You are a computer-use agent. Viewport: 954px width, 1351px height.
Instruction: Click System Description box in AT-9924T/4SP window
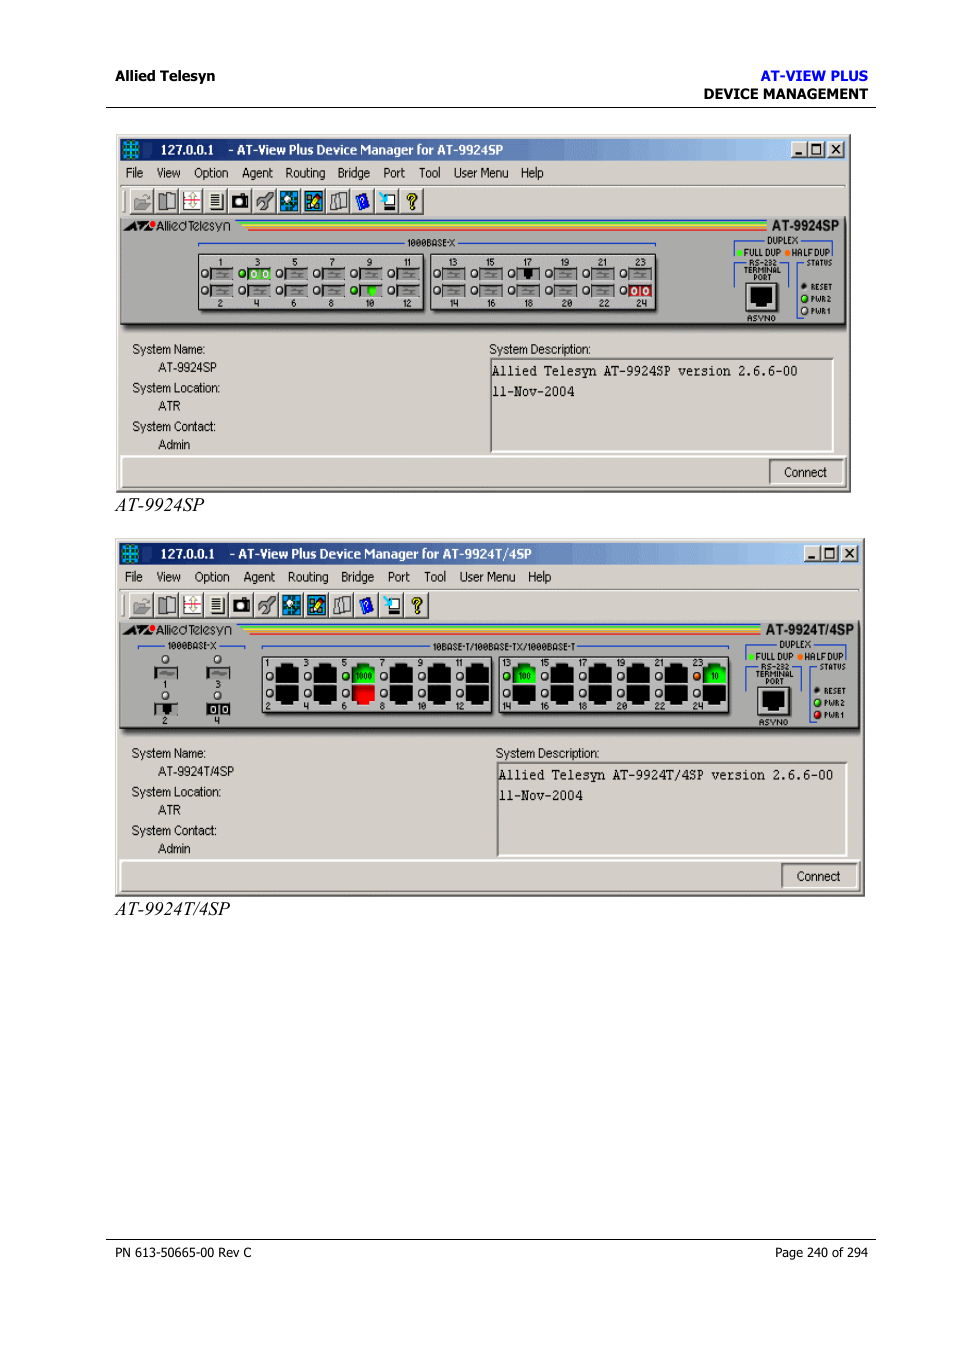(x=672, y=809)
